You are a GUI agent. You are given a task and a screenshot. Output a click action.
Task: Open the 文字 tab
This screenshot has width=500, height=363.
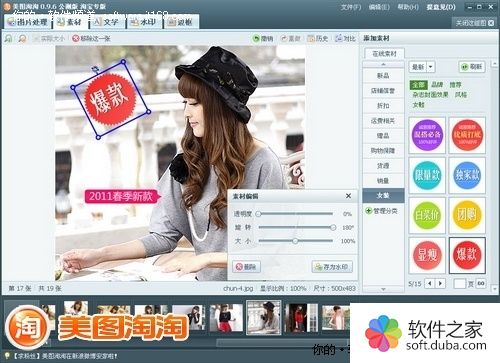pyautogui.click(x=107, y=22)
